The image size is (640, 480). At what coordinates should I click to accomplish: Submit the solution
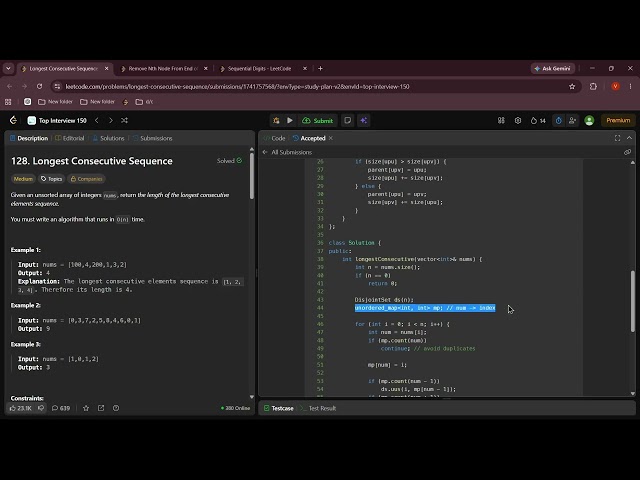[318, 120]
